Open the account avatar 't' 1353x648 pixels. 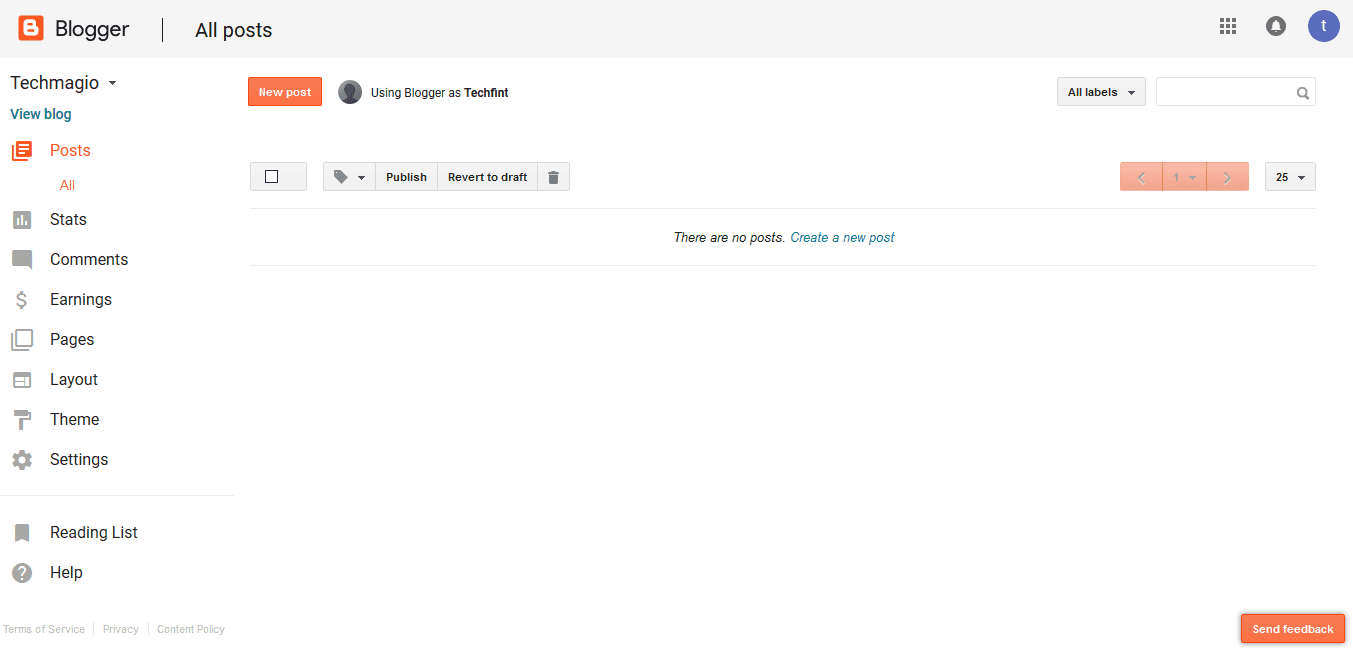tap(1324, 26)
